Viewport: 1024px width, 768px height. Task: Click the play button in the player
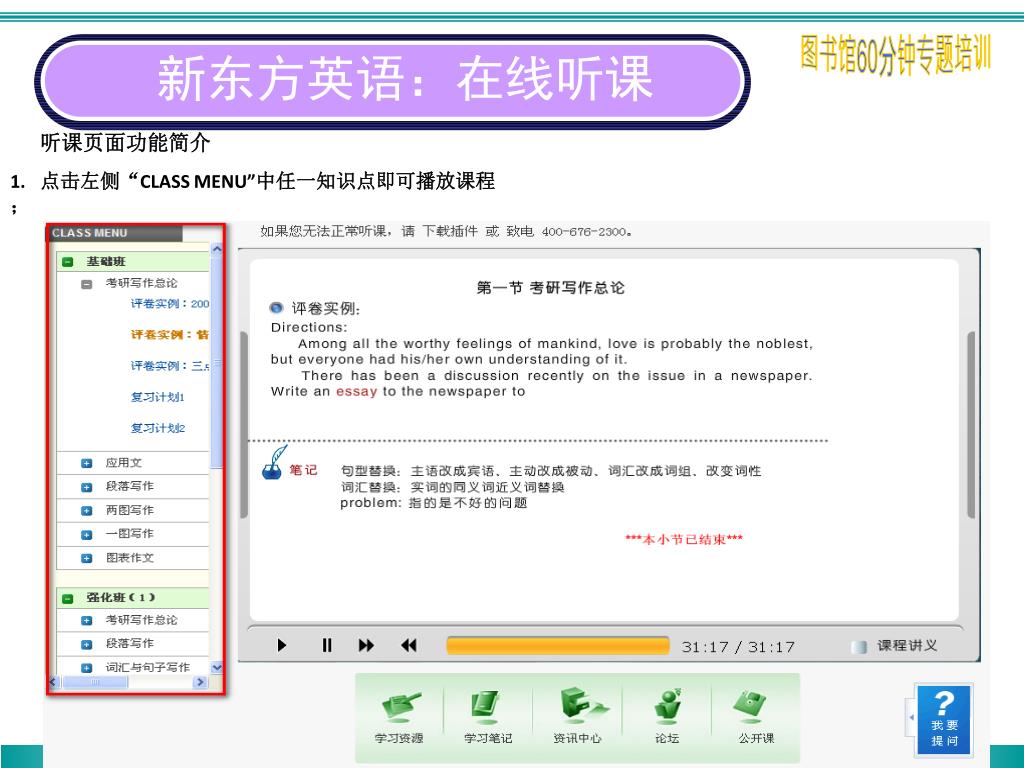tap(281, 645)
